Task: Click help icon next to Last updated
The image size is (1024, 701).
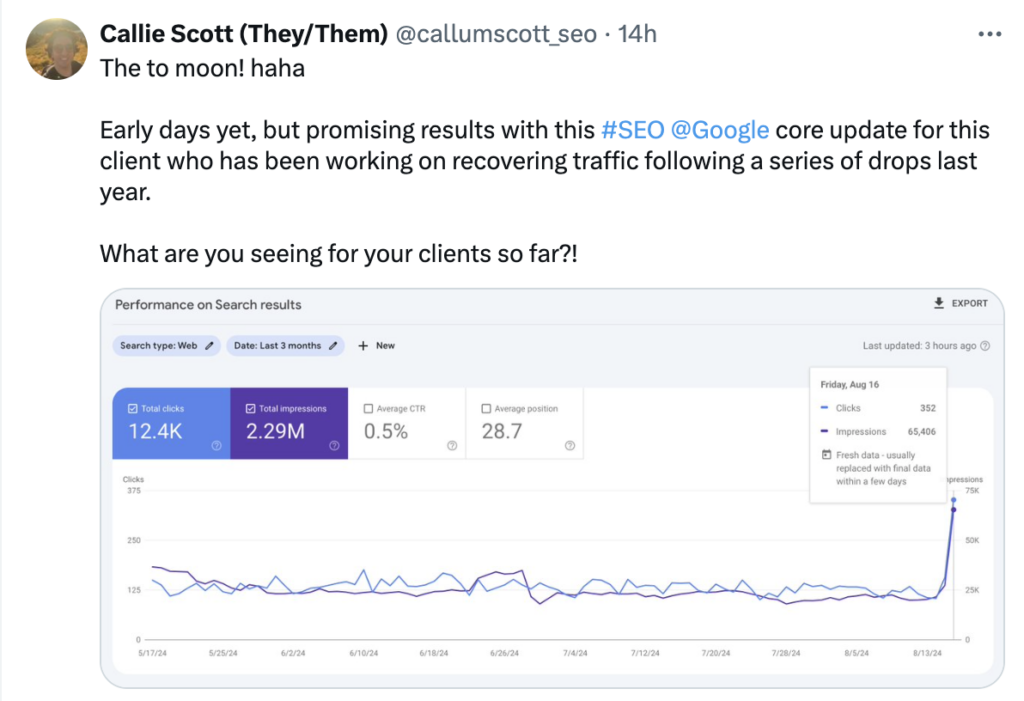Action: click(985, 346)
